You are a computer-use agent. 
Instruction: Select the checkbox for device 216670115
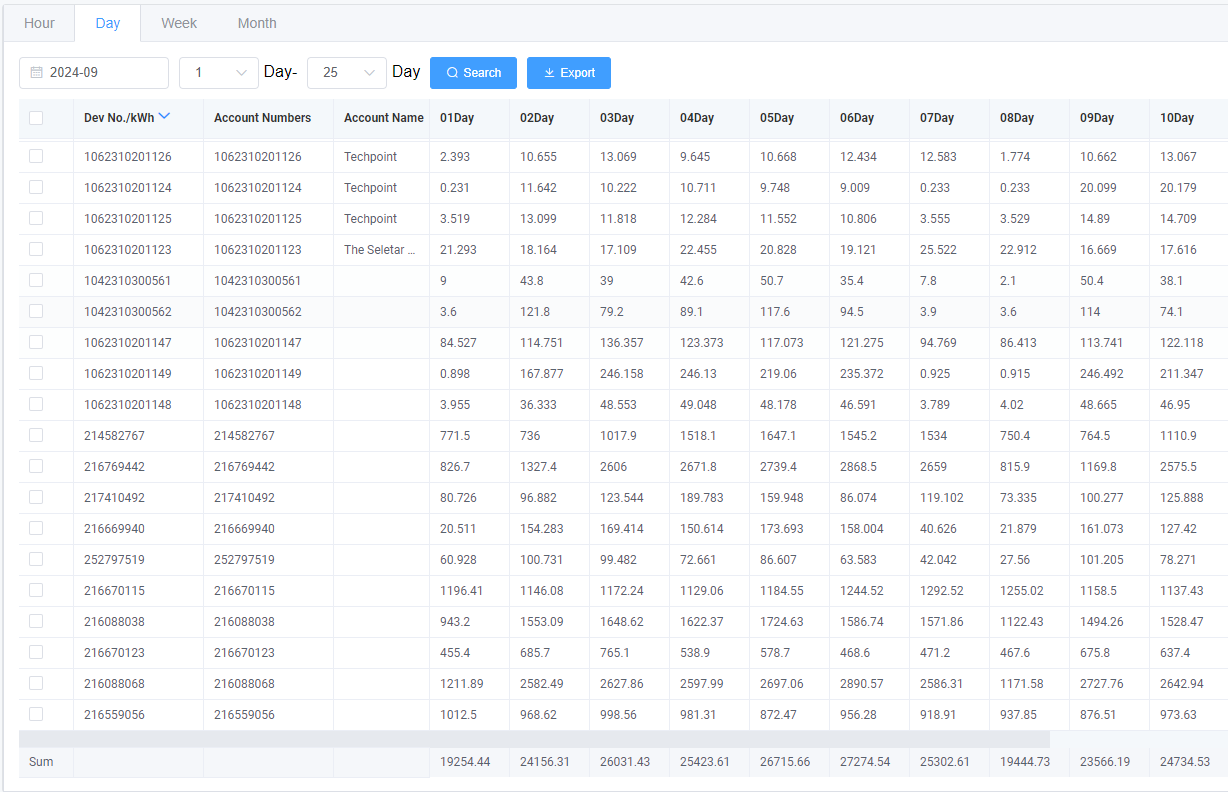(36, 590)
